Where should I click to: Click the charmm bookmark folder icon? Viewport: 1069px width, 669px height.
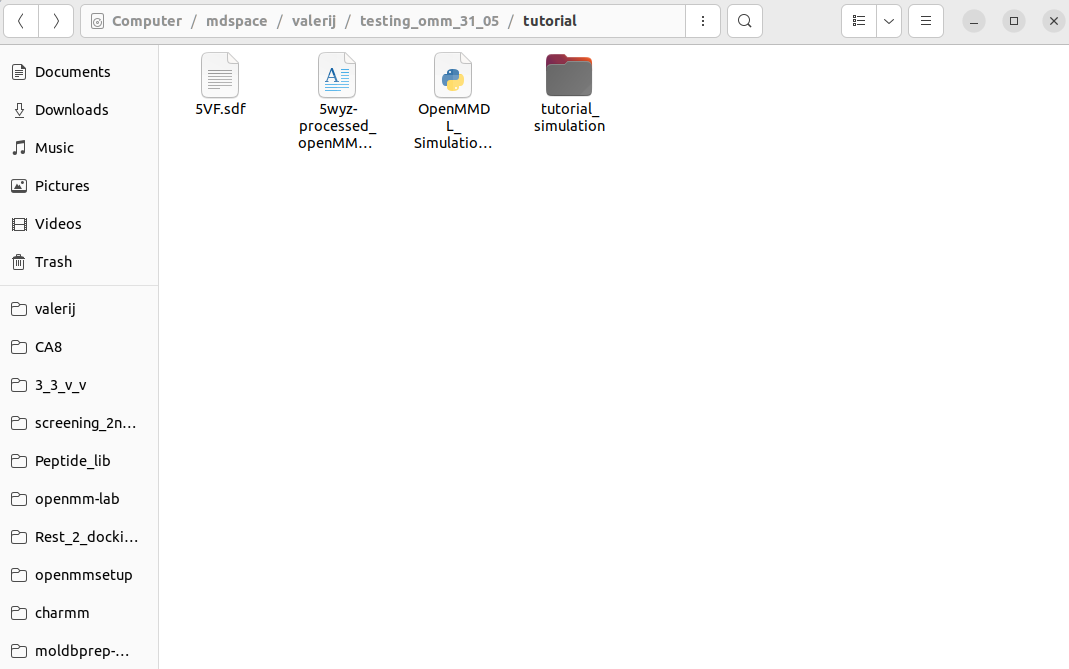[x=19, y=613]
